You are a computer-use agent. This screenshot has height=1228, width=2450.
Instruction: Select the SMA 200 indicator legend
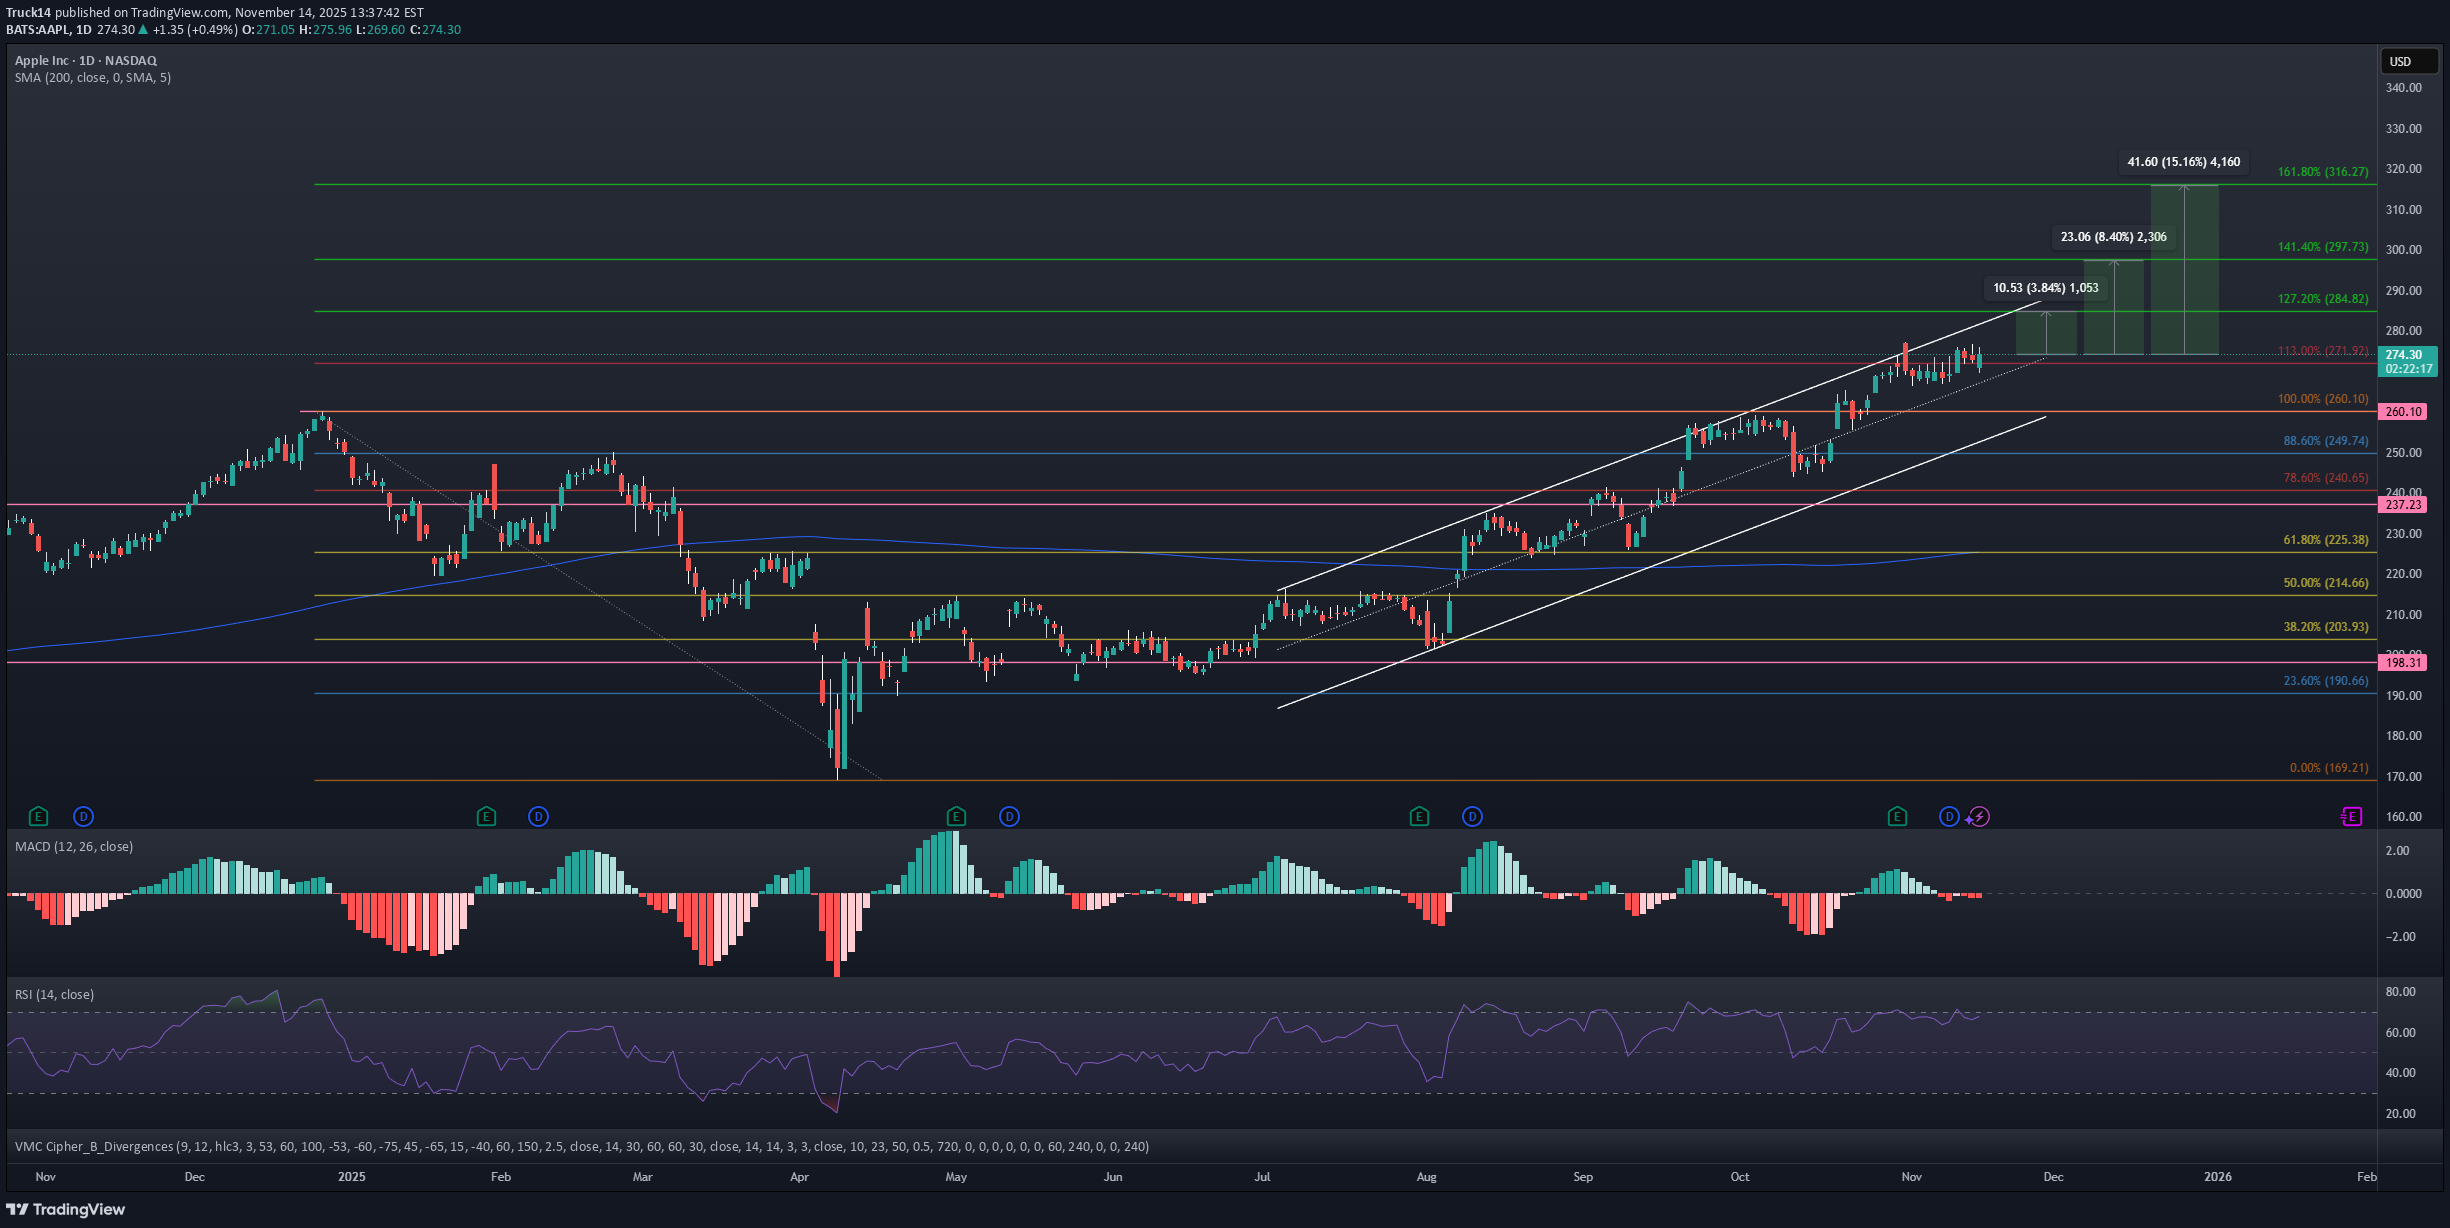92,78
